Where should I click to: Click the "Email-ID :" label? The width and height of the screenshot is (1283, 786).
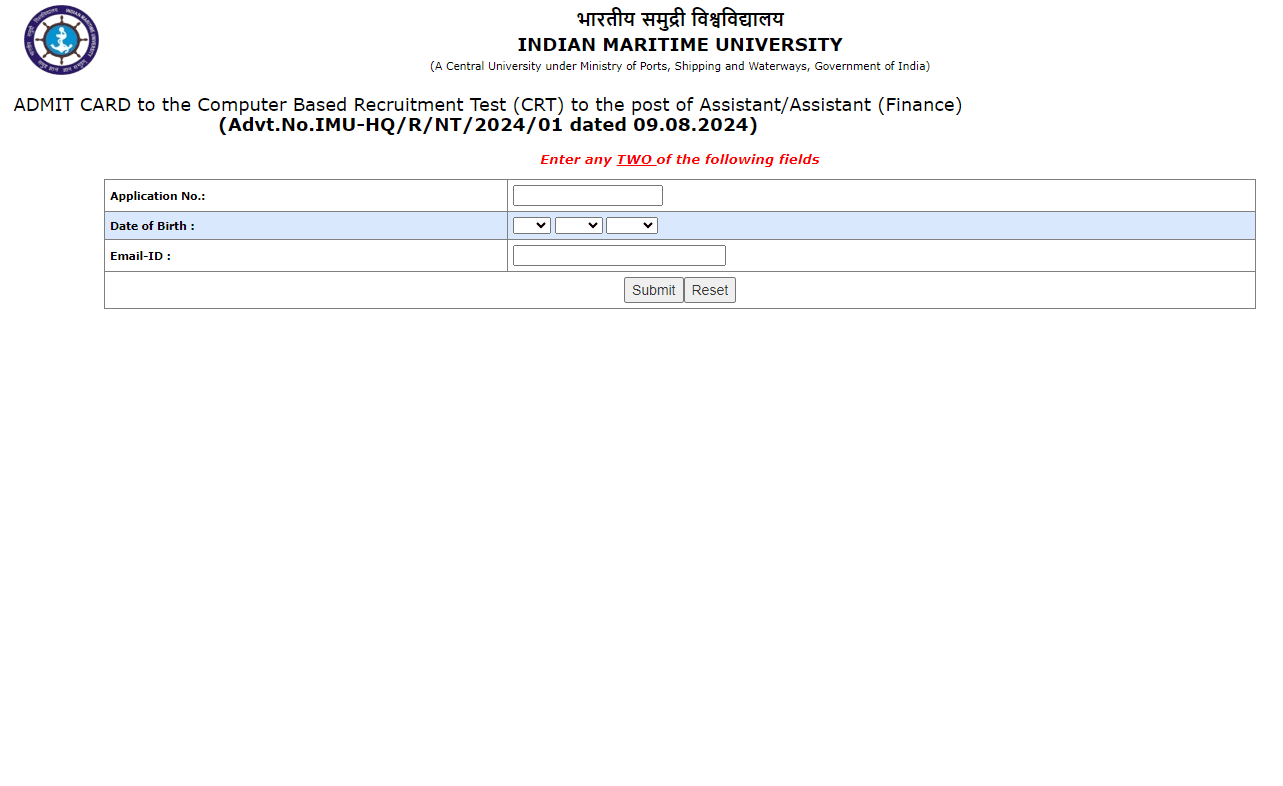click(140, 257)
